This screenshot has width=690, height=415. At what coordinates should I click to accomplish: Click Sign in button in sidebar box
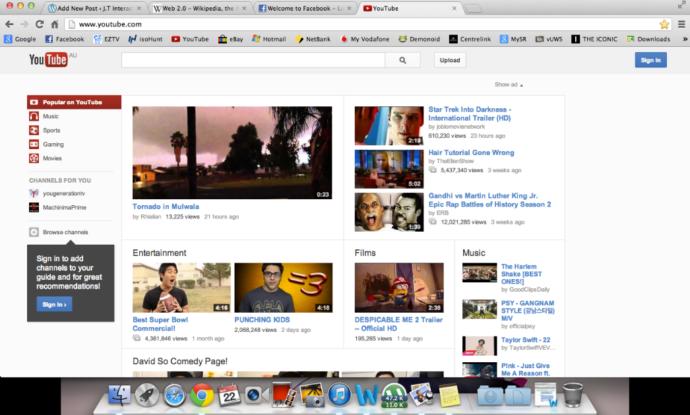pyautogui.click(x=54, y=305)
